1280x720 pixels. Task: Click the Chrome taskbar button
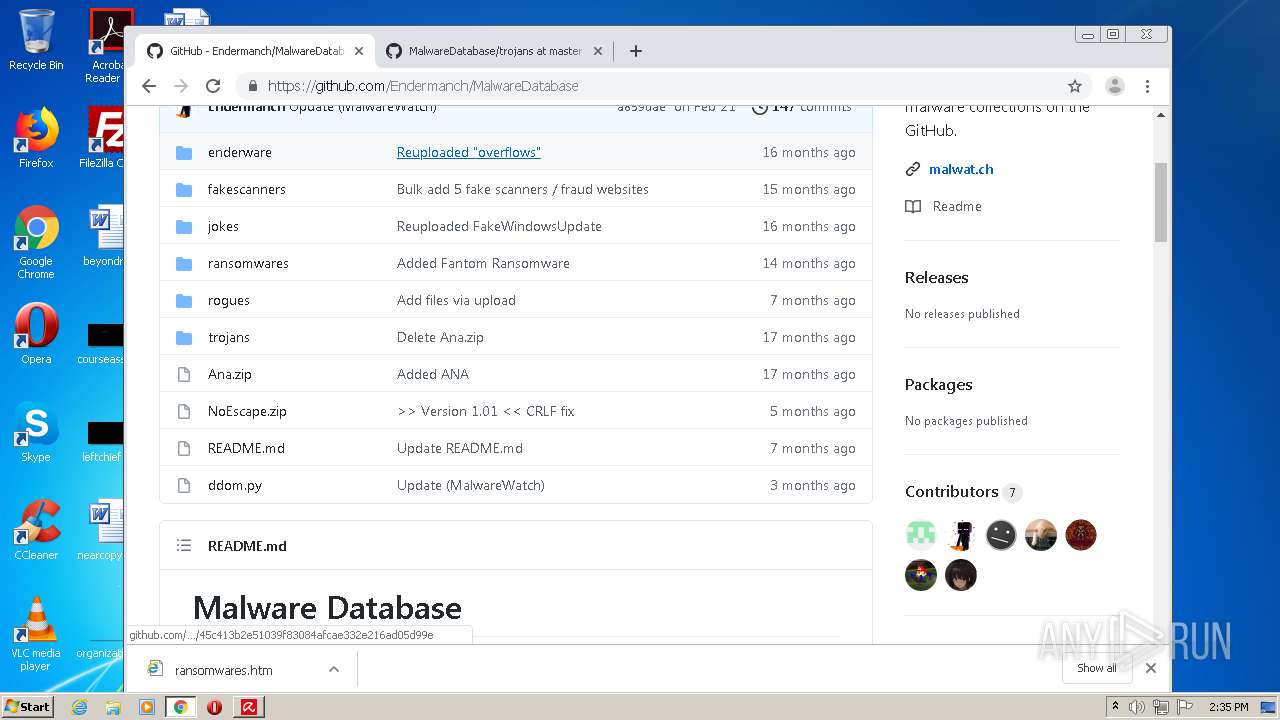tap(180, 707)
